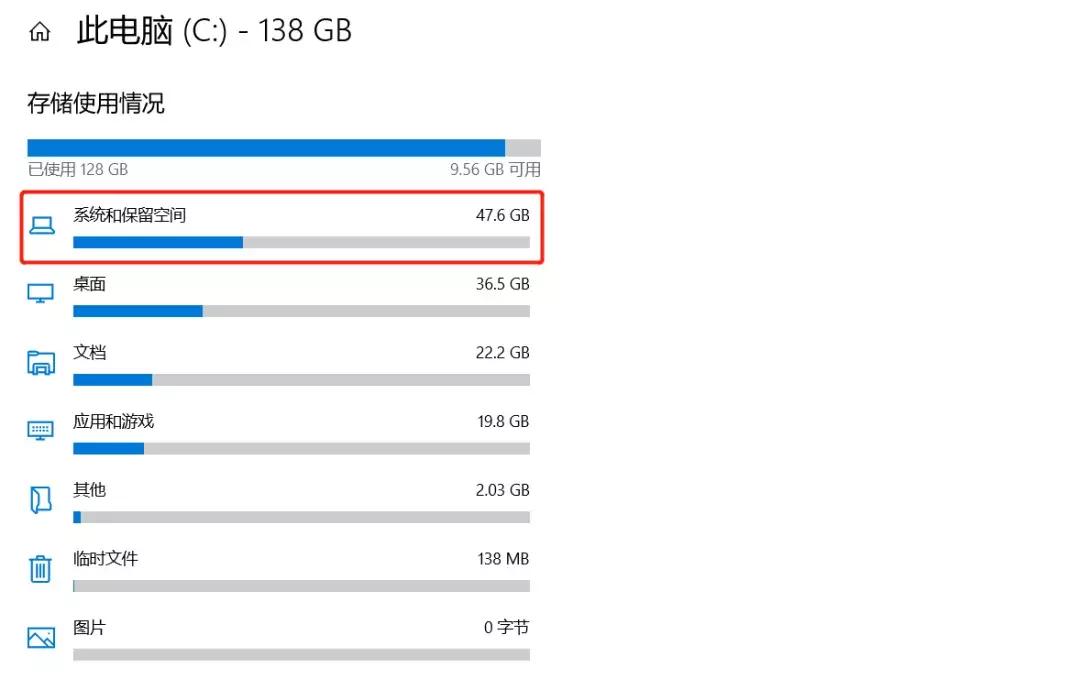
Task: Open the 文档 storage details
Action: 90,353
